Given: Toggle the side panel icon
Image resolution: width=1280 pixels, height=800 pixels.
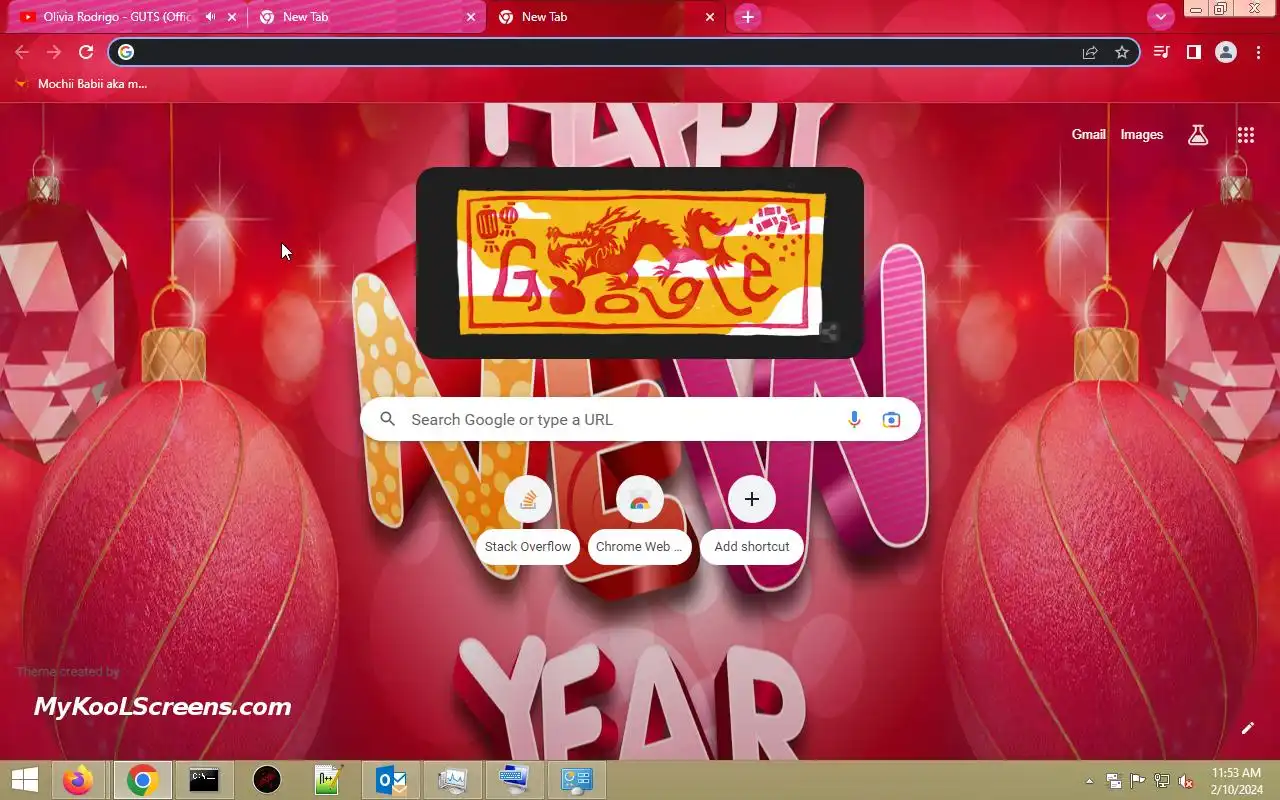Looking at the screenshot, I should point(1193,52).
